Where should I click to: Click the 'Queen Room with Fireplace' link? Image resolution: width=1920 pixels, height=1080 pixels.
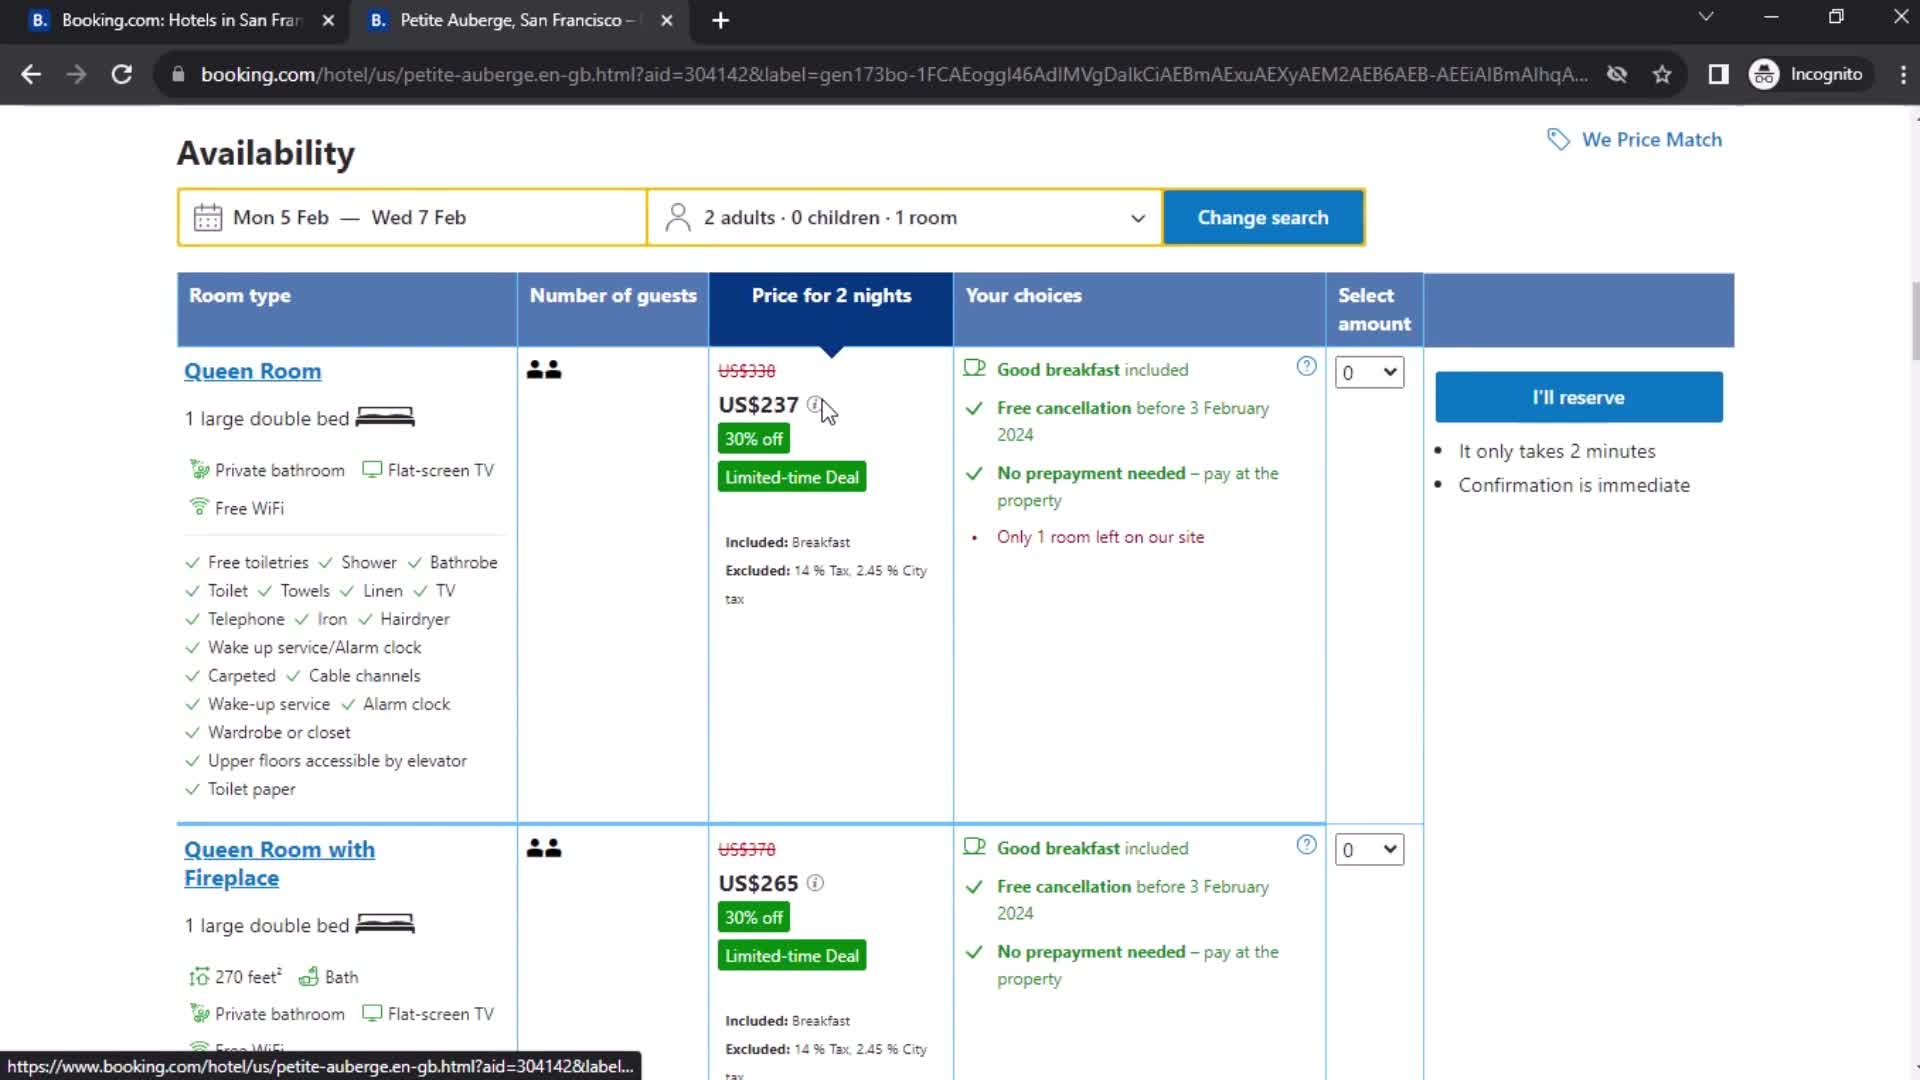coord(278,862)
